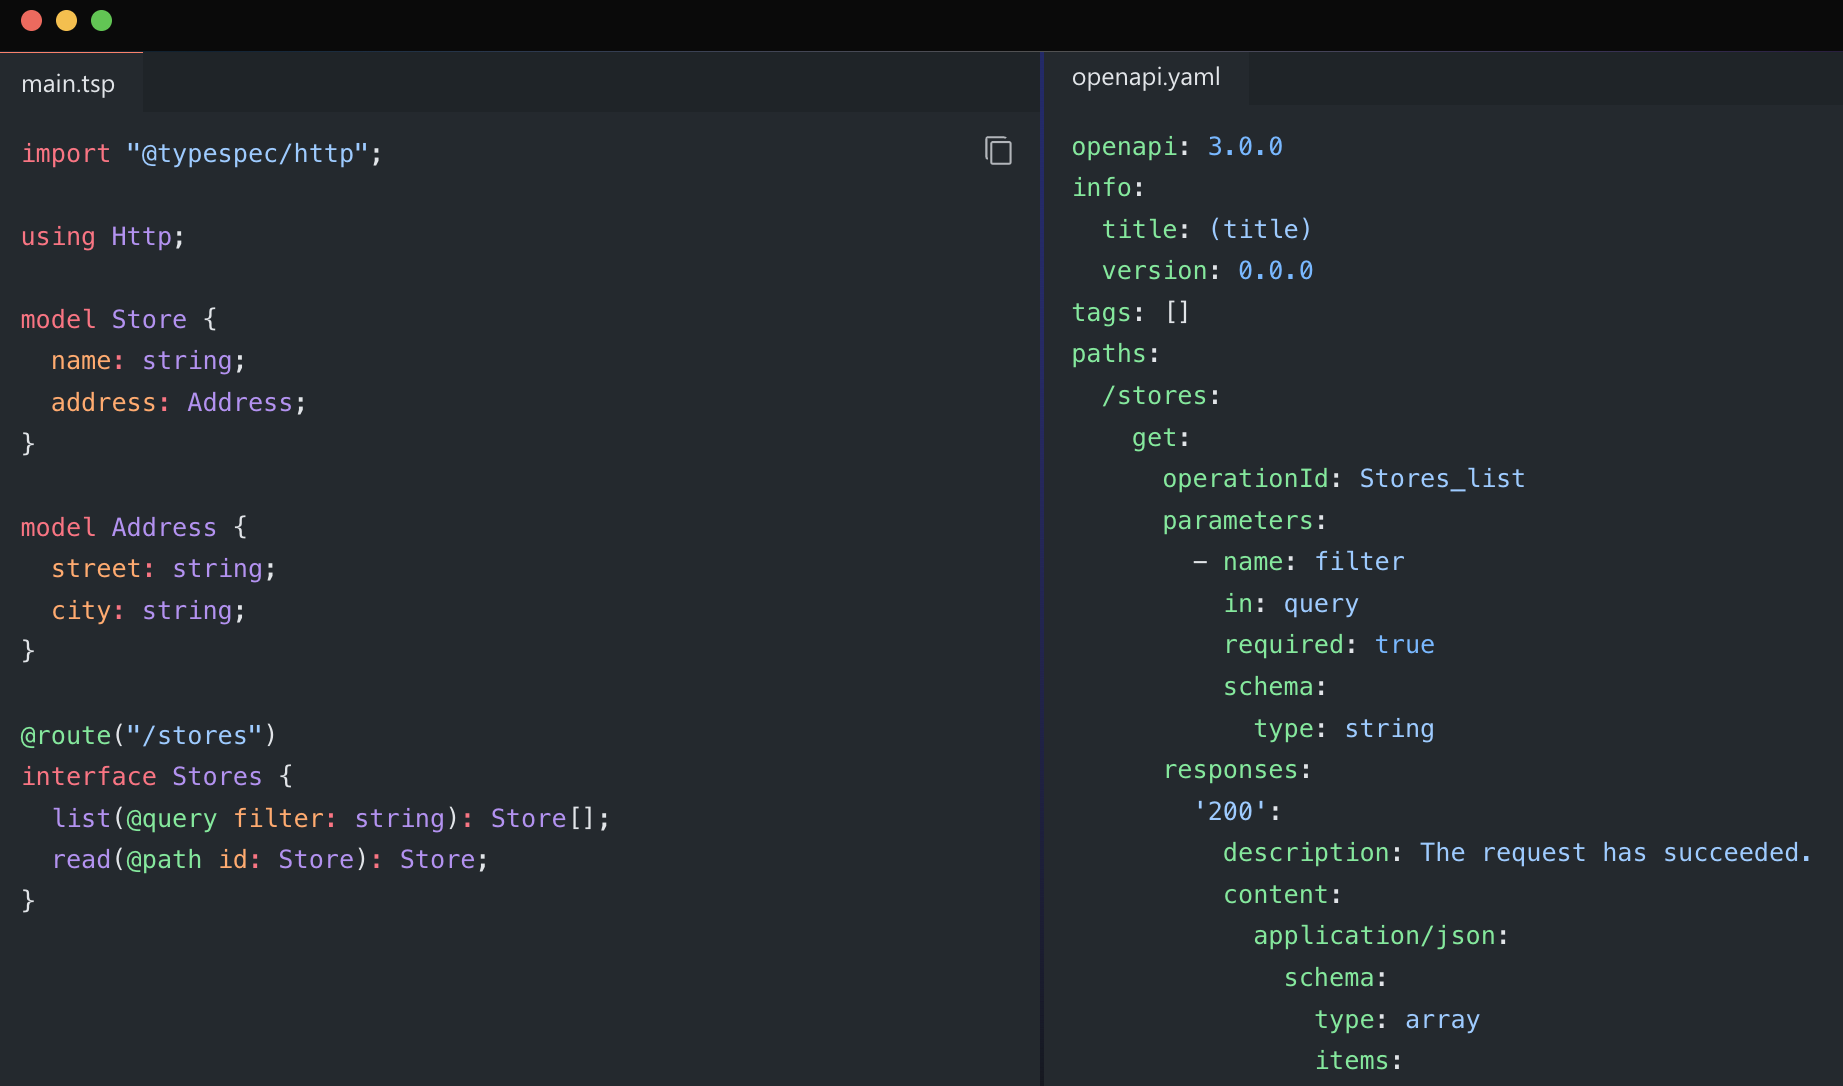Screen dimensions: 1843x1086
Task: Click the application/json content type key
Action: click(1374, 936)
